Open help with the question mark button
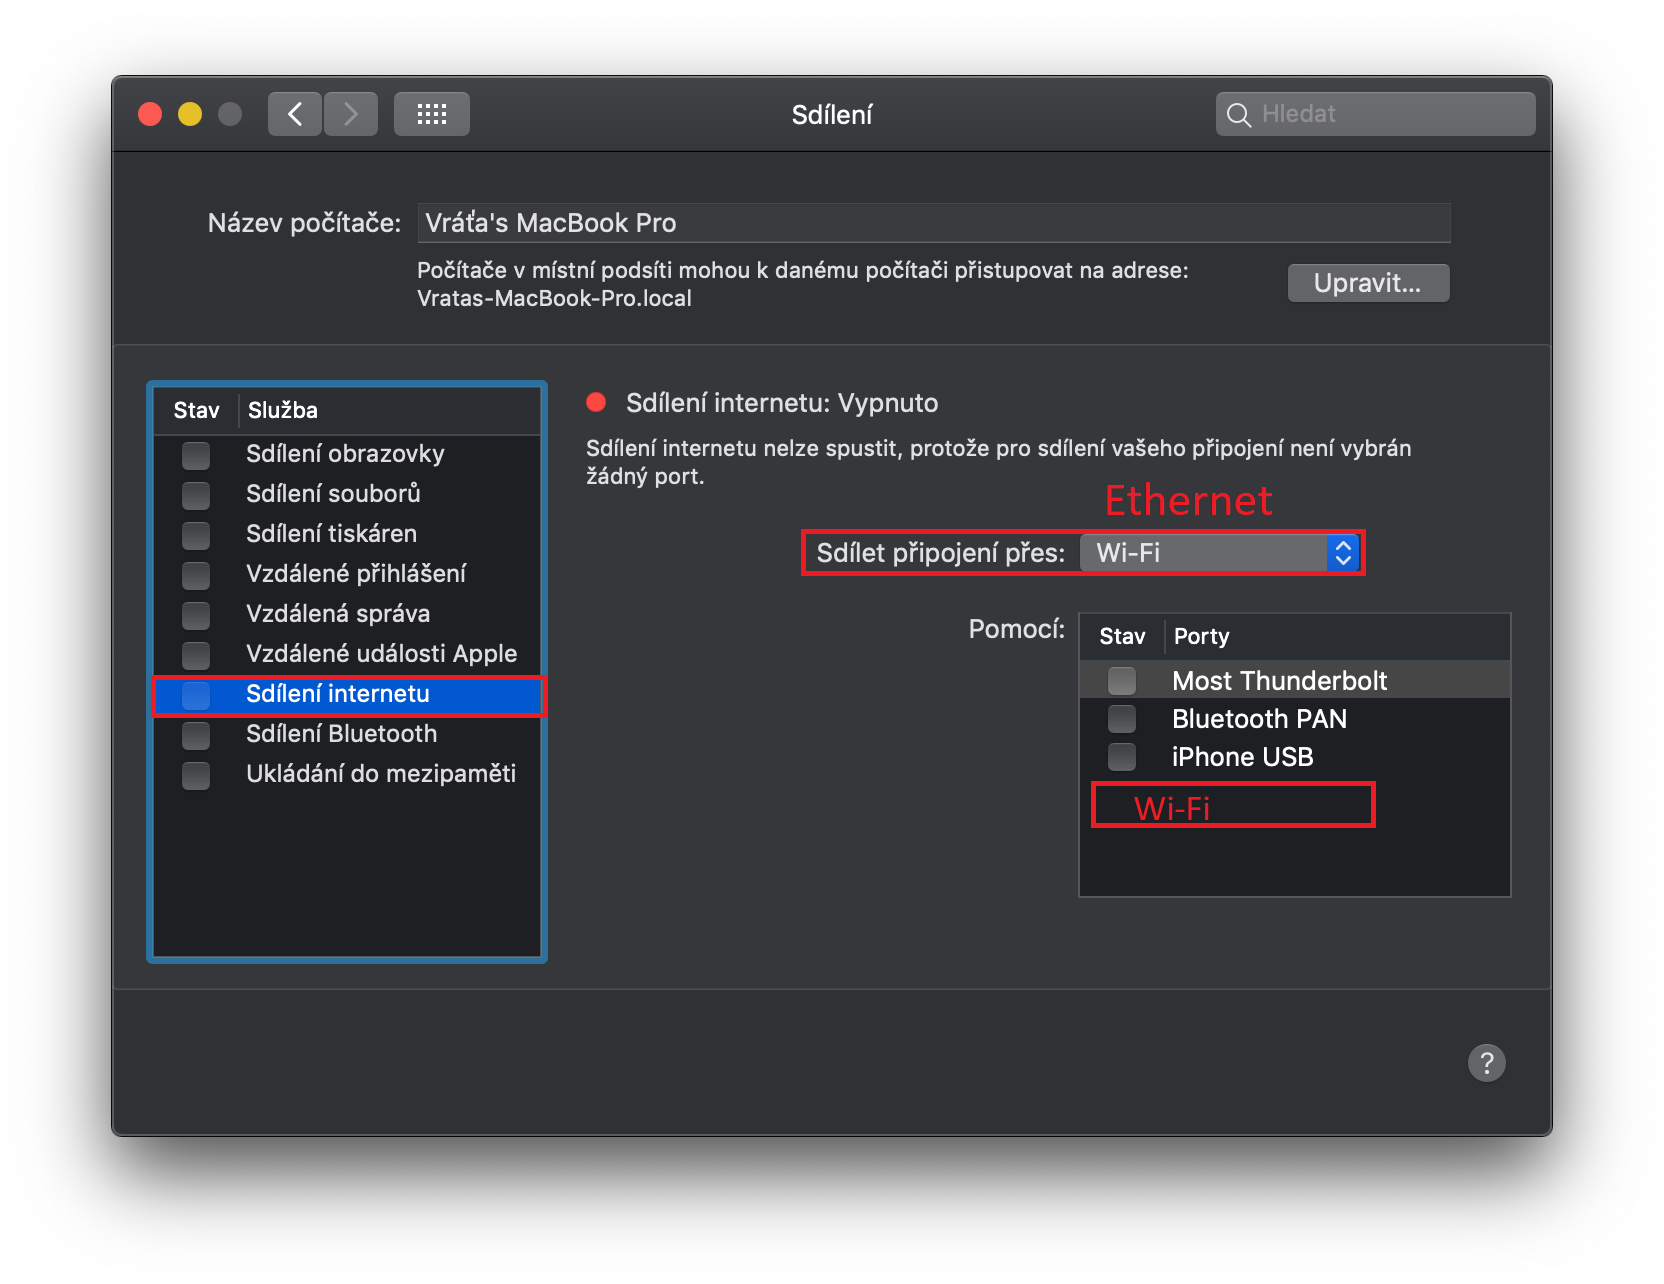Image resolution: width=1664 pixels, height=1284 pixels. (1487, 1063)
